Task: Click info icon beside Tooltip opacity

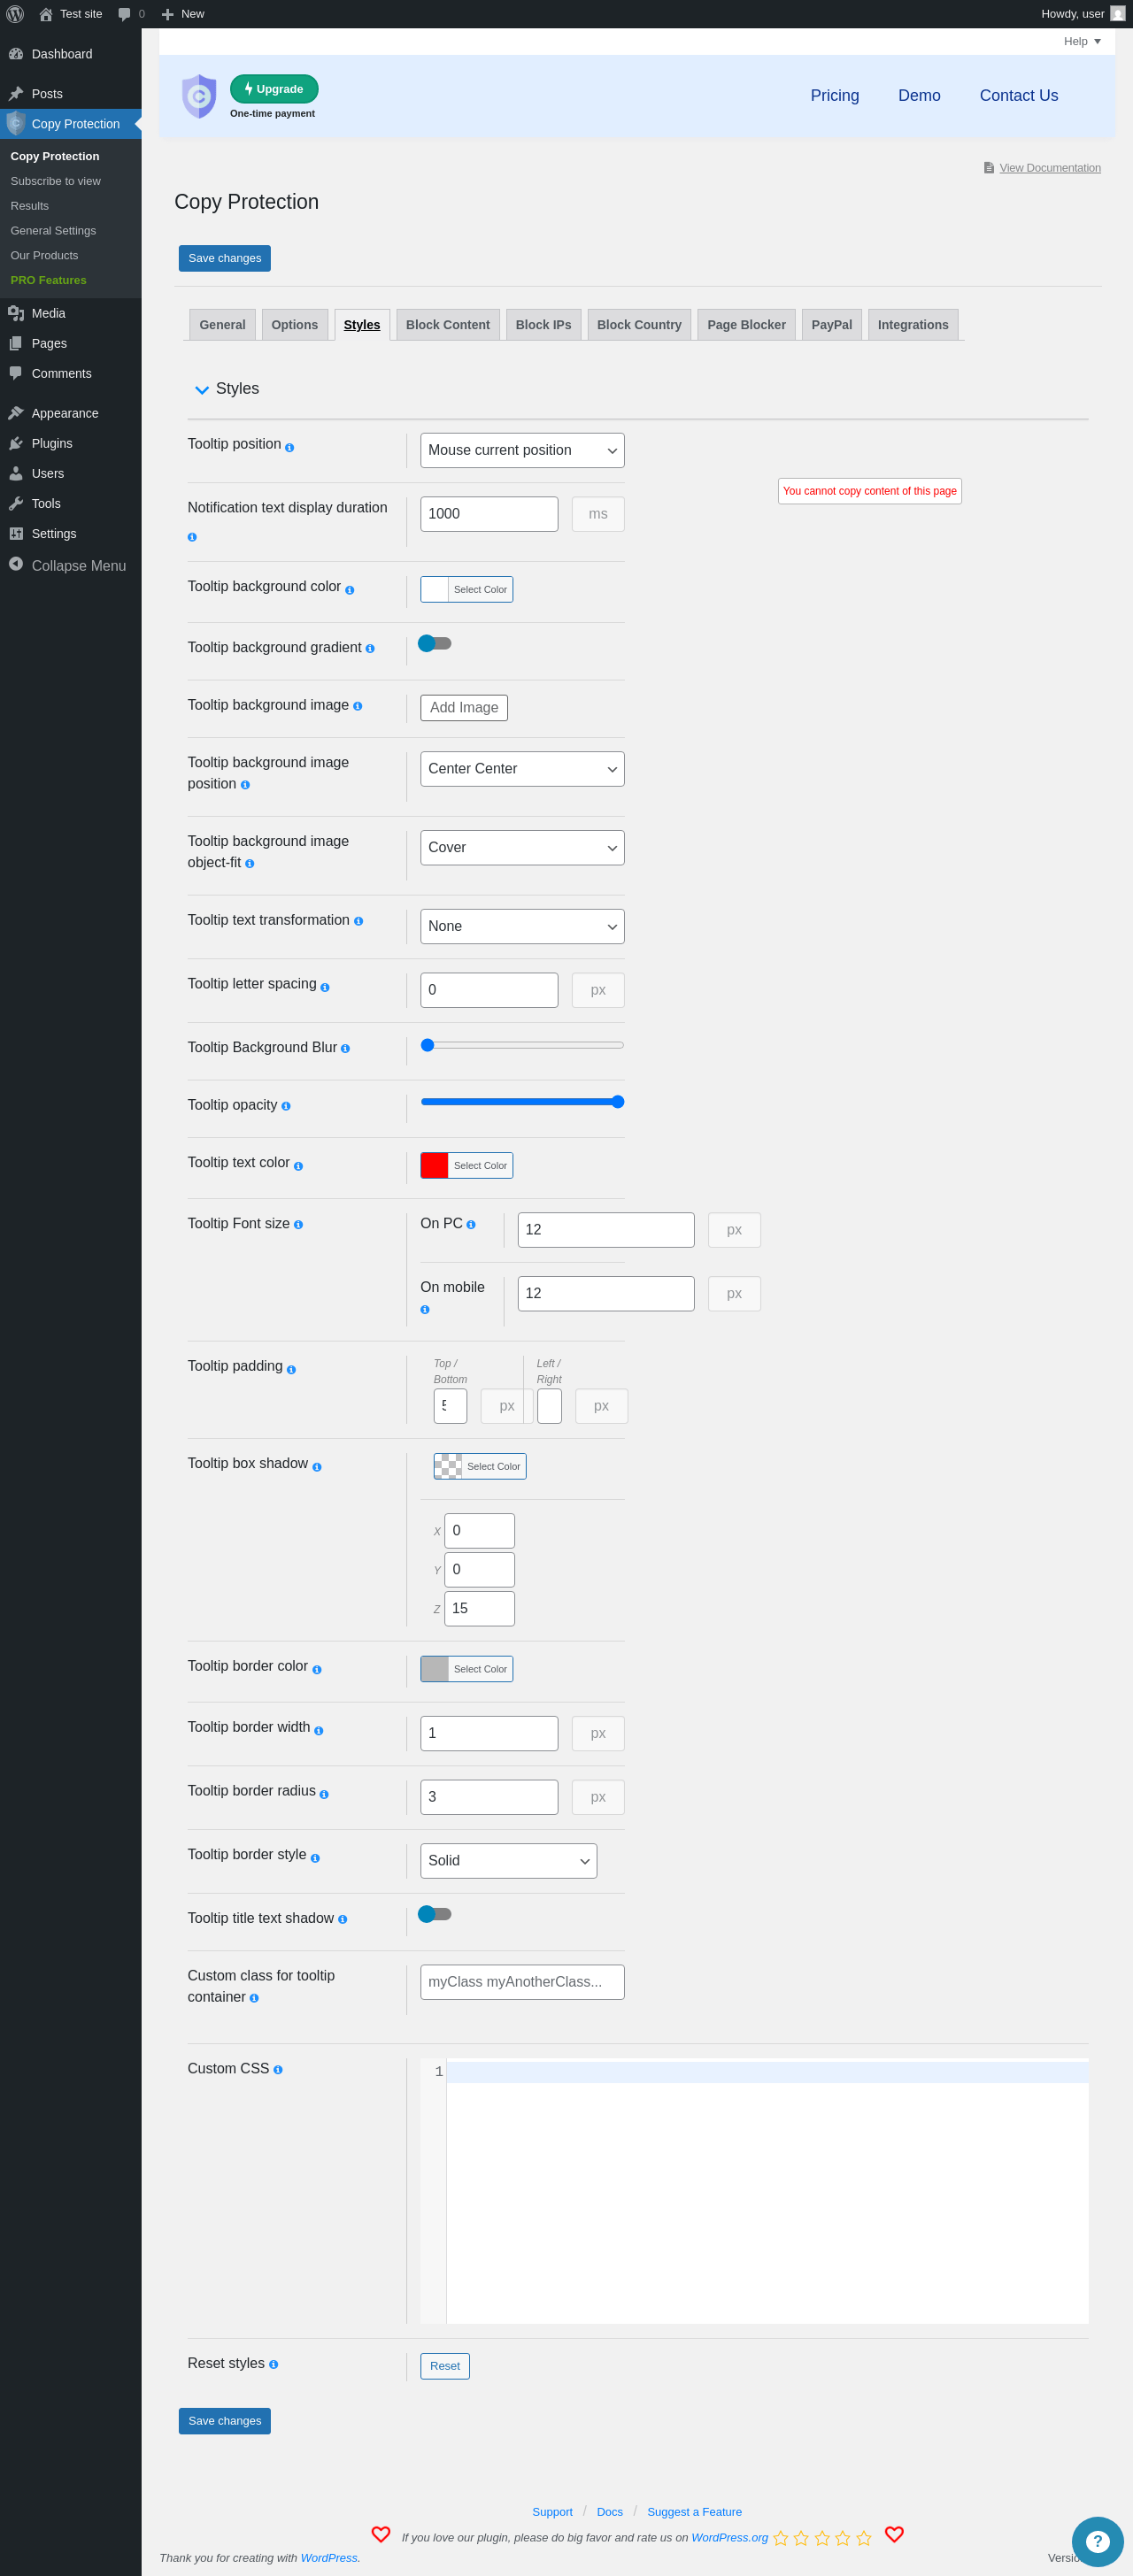Action: (286, 1106)
